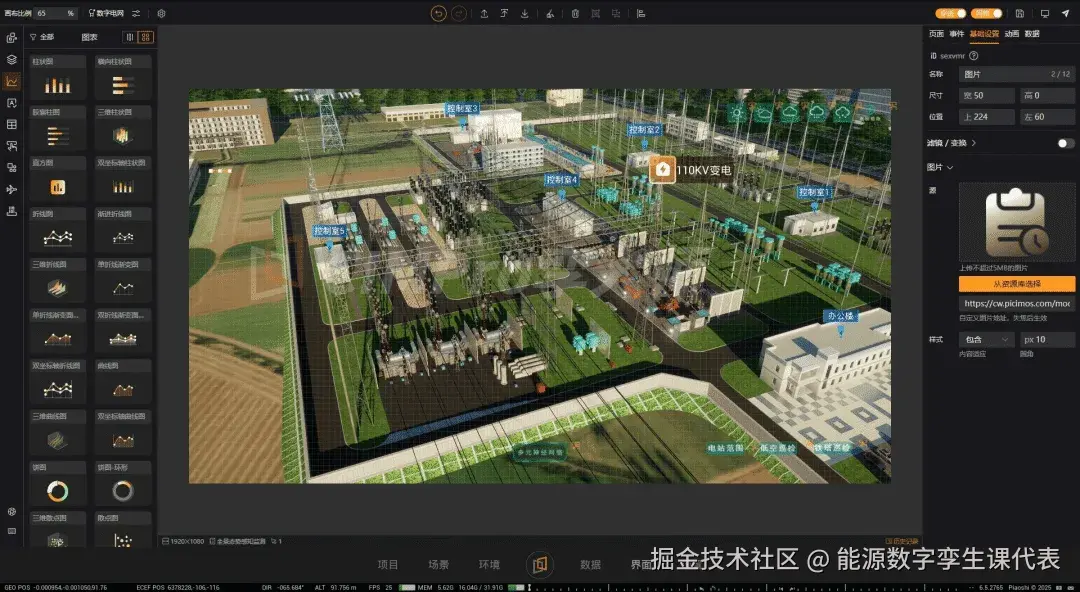
Task: Switch to the 基础设置 tab
Action: coord(984,34)
